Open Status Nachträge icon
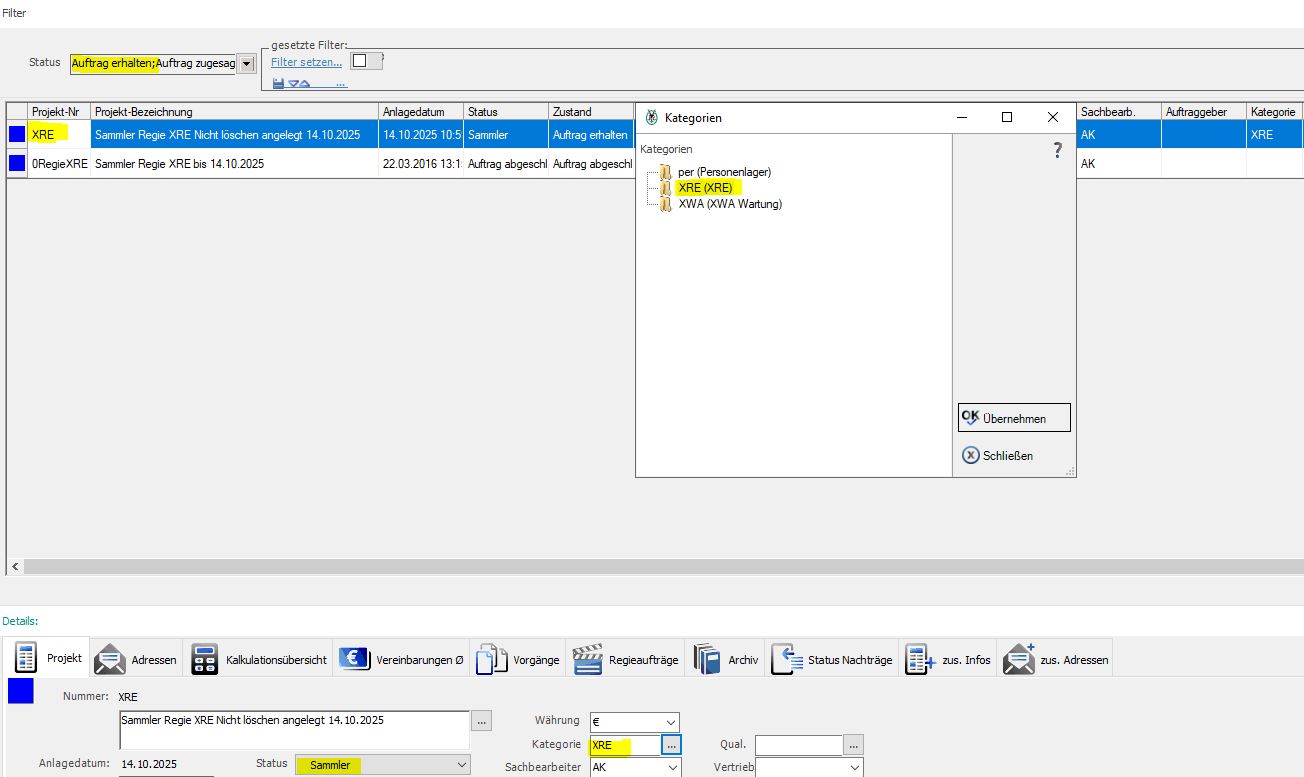The image size is (1304, 777). point(786,659)
